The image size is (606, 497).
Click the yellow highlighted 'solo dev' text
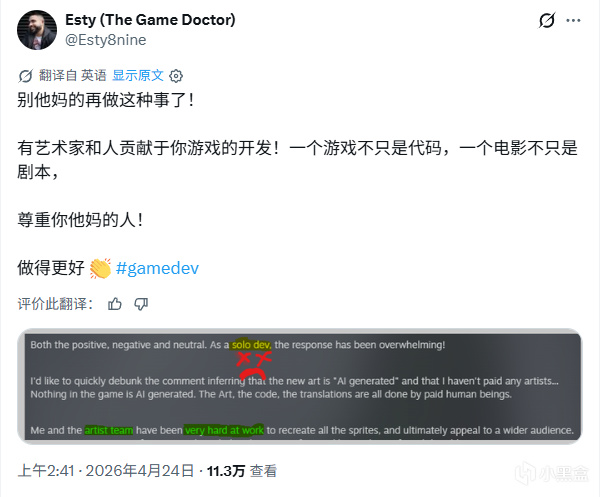click(251, 345)
